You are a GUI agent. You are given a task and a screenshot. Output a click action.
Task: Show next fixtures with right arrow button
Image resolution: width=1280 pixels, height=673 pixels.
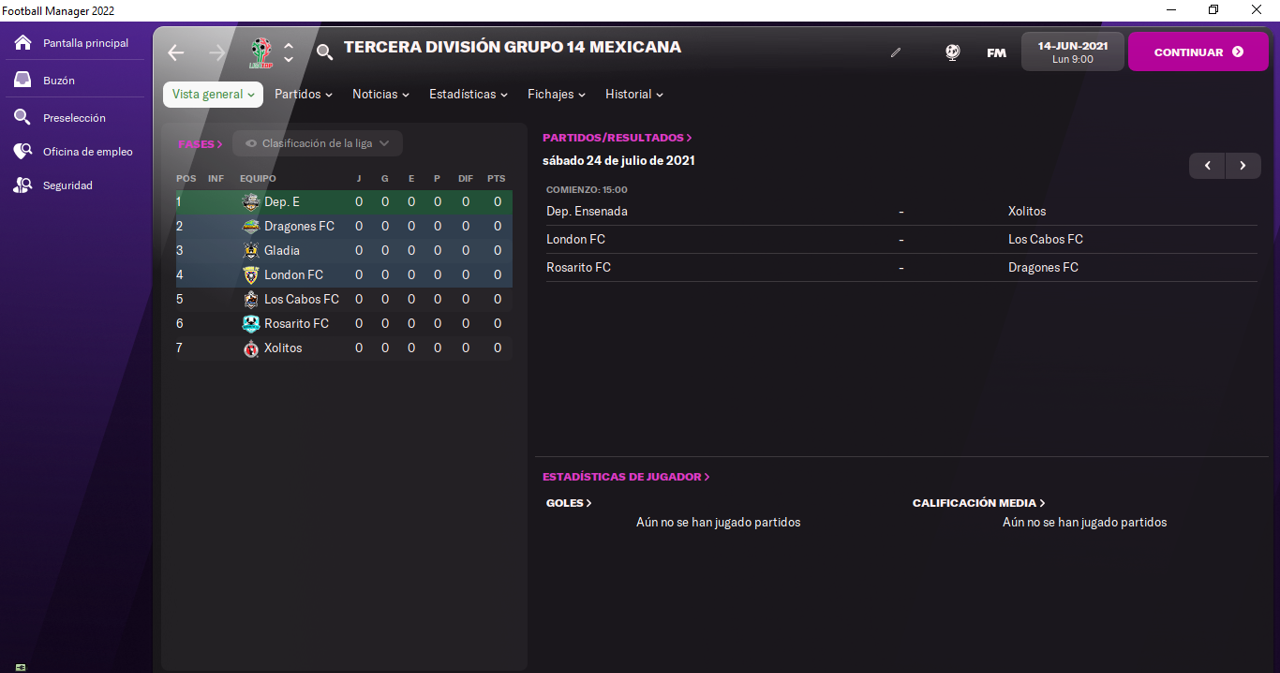[x=1243, y=166]
